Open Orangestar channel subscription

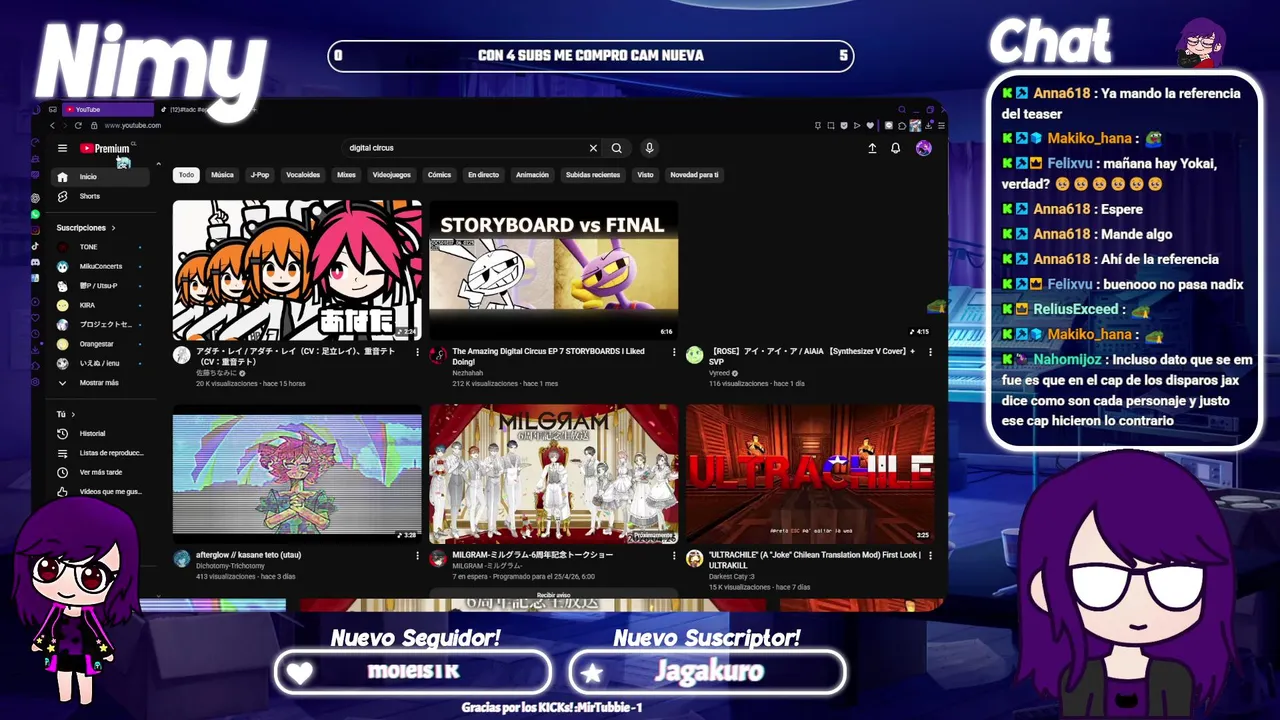pyautogui.click(x=100, y=344)
